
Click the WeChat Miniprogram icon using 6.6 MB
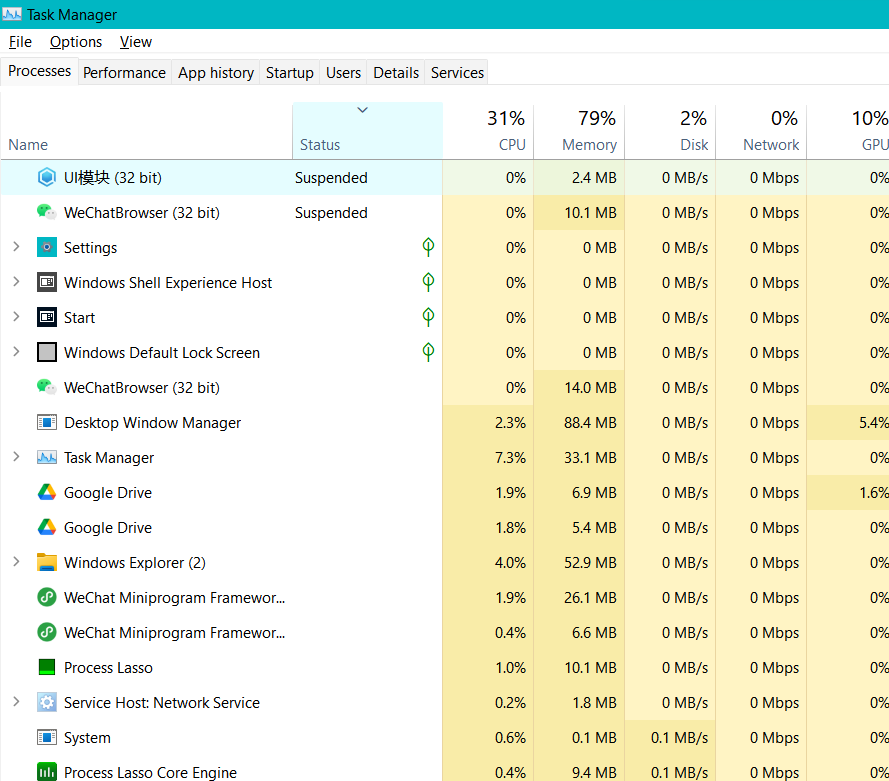[x=46, y=633]
